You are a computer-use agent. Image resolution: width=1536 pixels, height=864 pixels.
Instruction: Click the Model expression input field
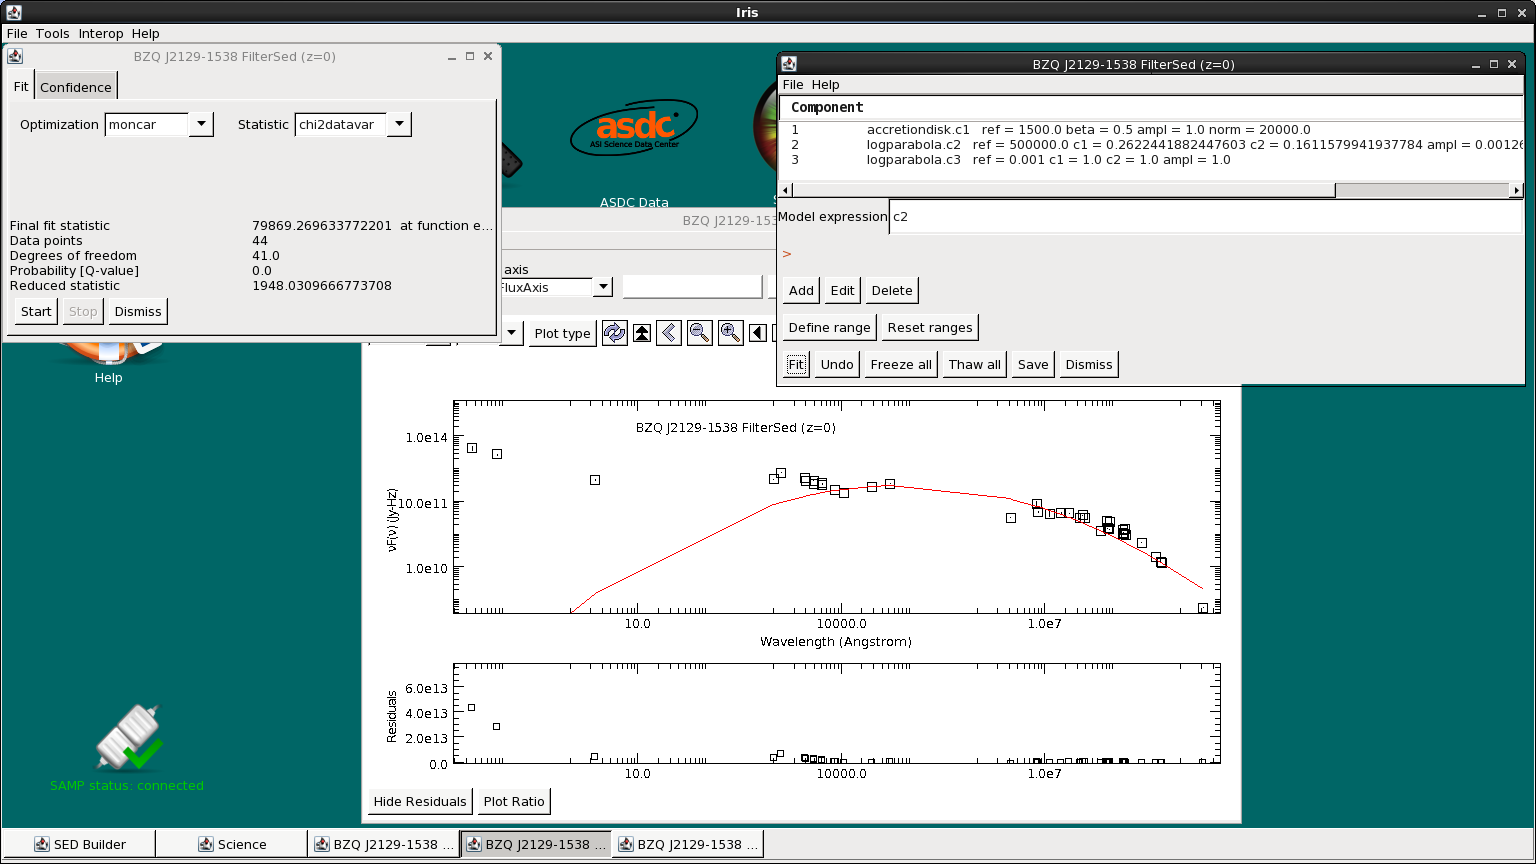(x=1205, y=216)
